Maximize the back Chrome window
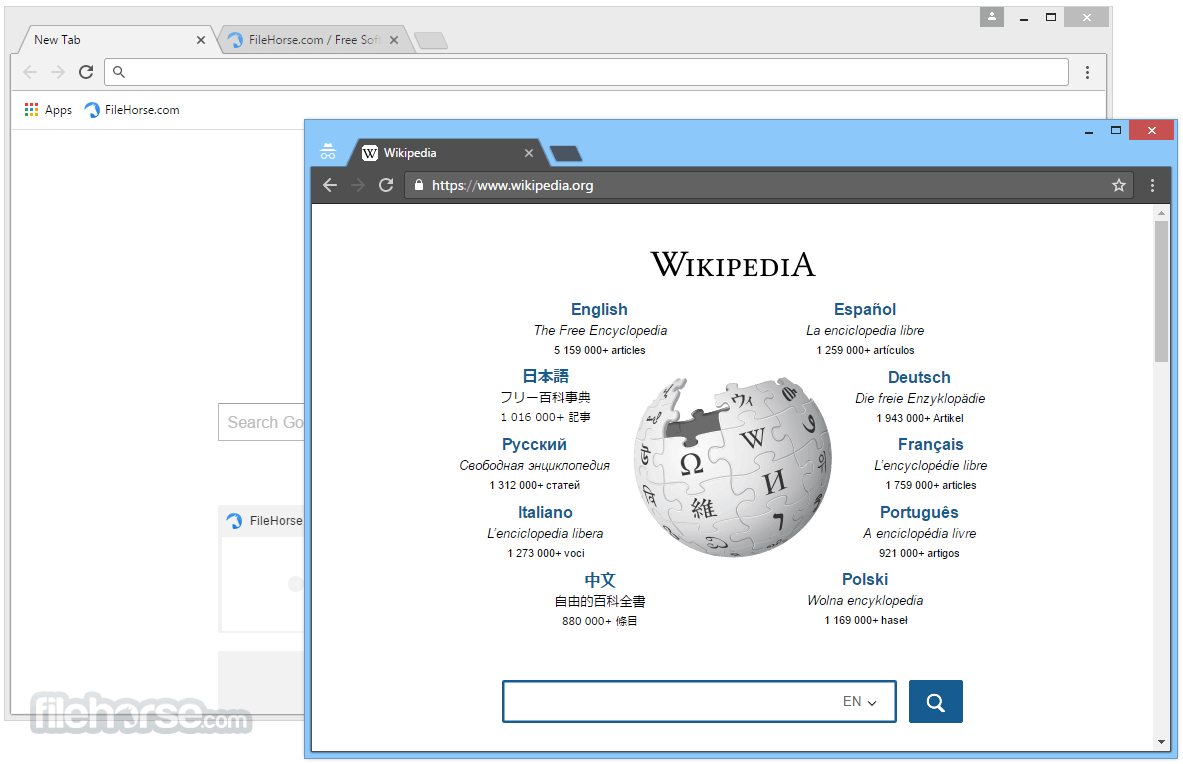Image resolution: width=1183 pixels, height=764 pixels. 1051,17
